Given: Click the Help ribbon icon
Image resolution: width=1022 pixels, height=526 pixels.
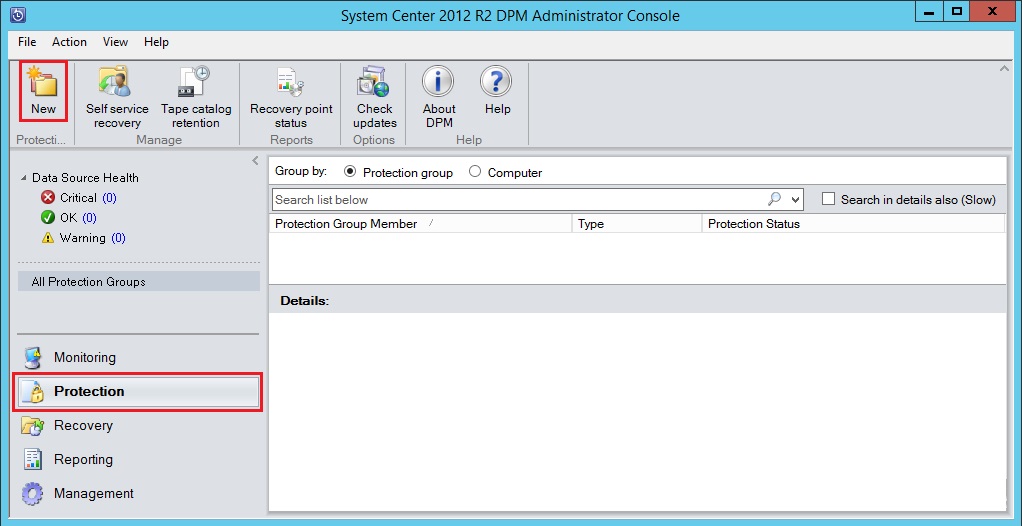Looking at the screenshot, I should 497,90.
